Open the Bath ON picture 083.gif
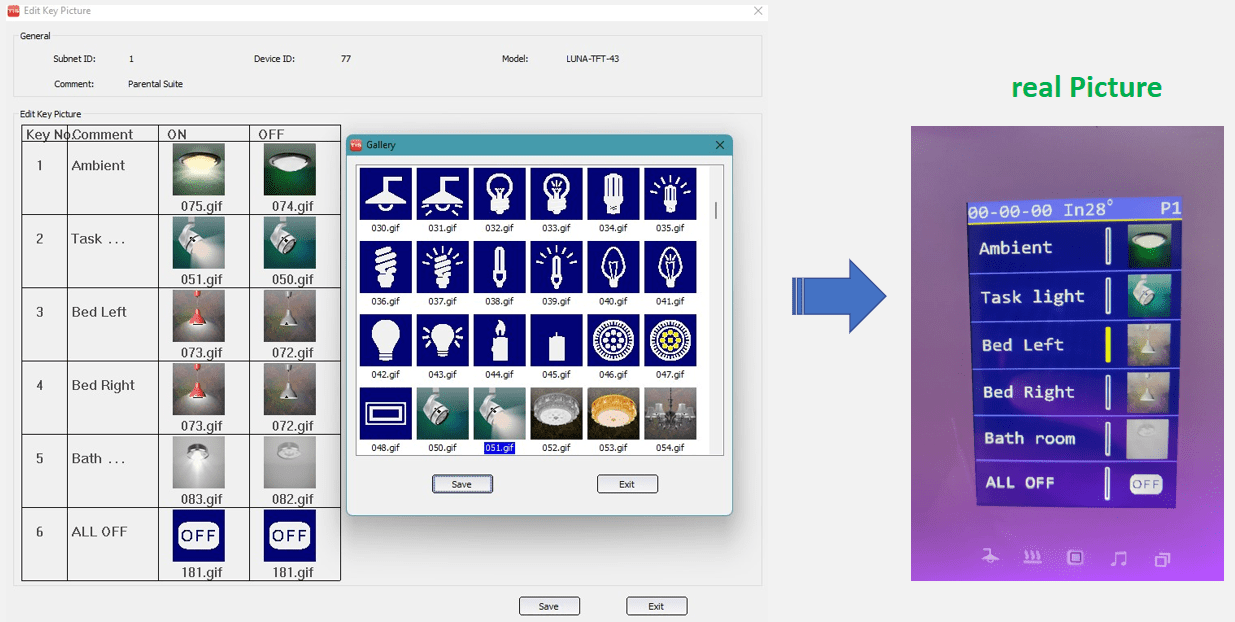The width and height of the screenshot is (1235, 622). [198, 462]
